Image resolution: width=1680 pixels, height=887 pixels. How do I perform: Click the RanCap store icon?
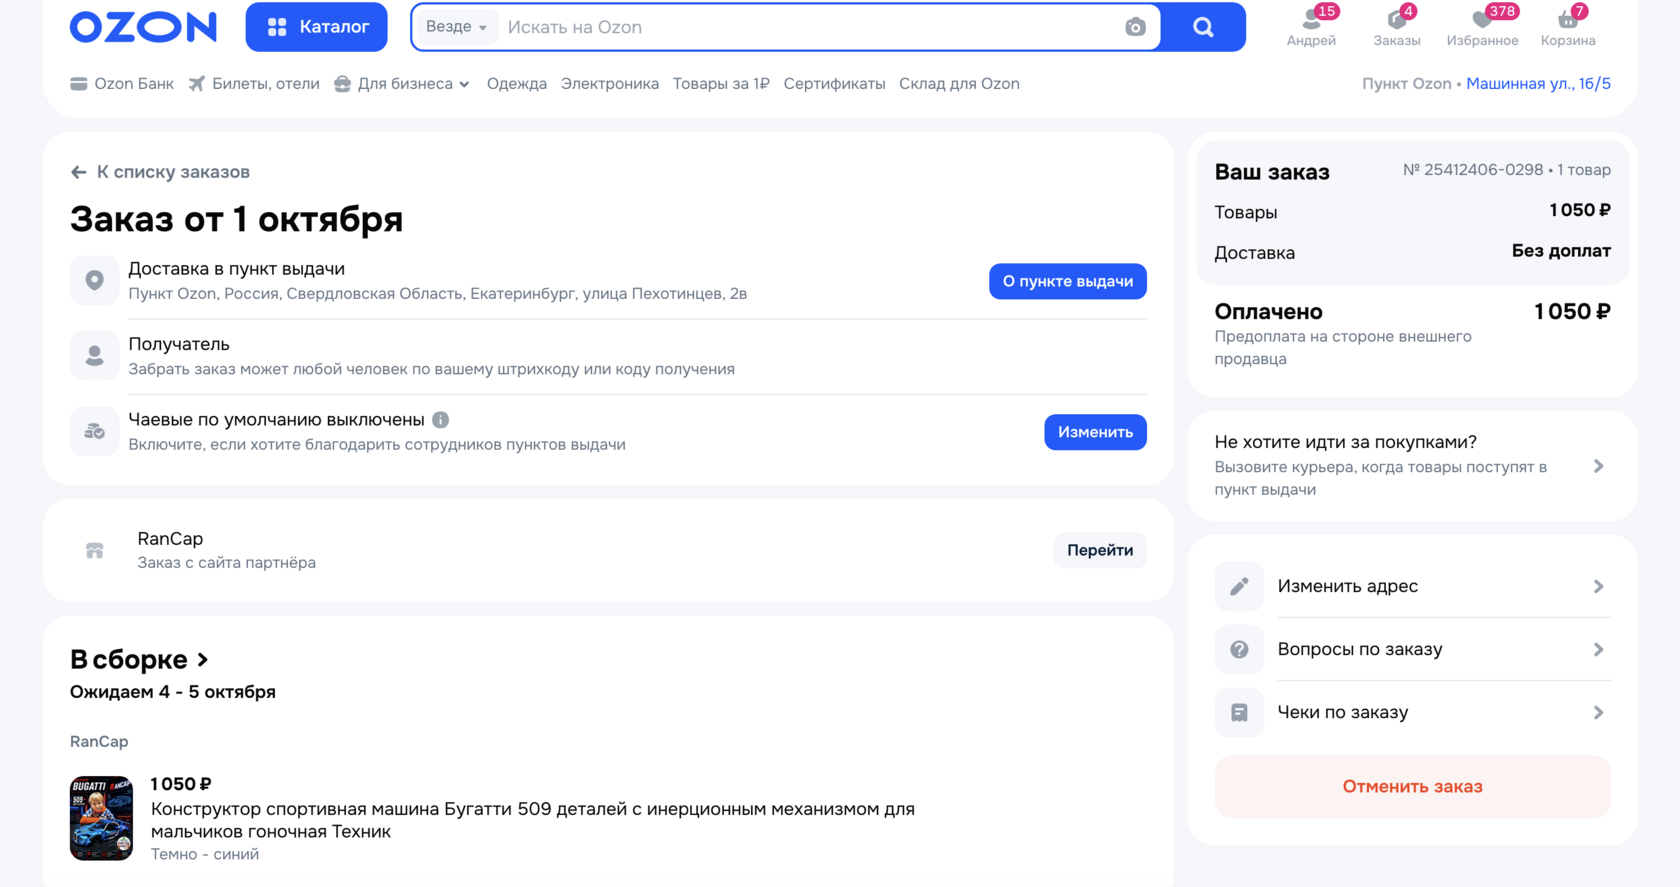point(95,550)
